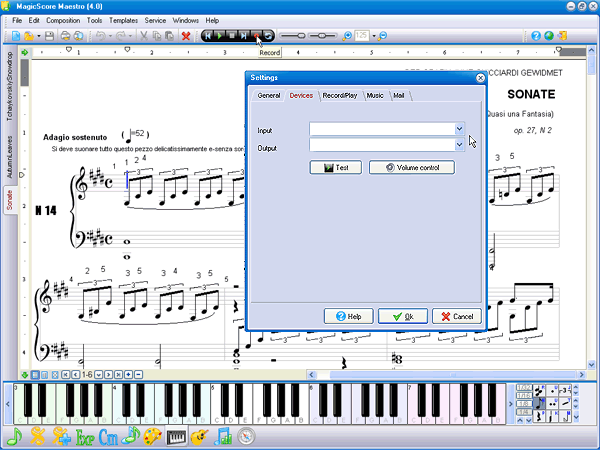The width and height of the screenshot is (600, 450).
Task: Switch to the General tab in Settings
Action: pos(269,95)
